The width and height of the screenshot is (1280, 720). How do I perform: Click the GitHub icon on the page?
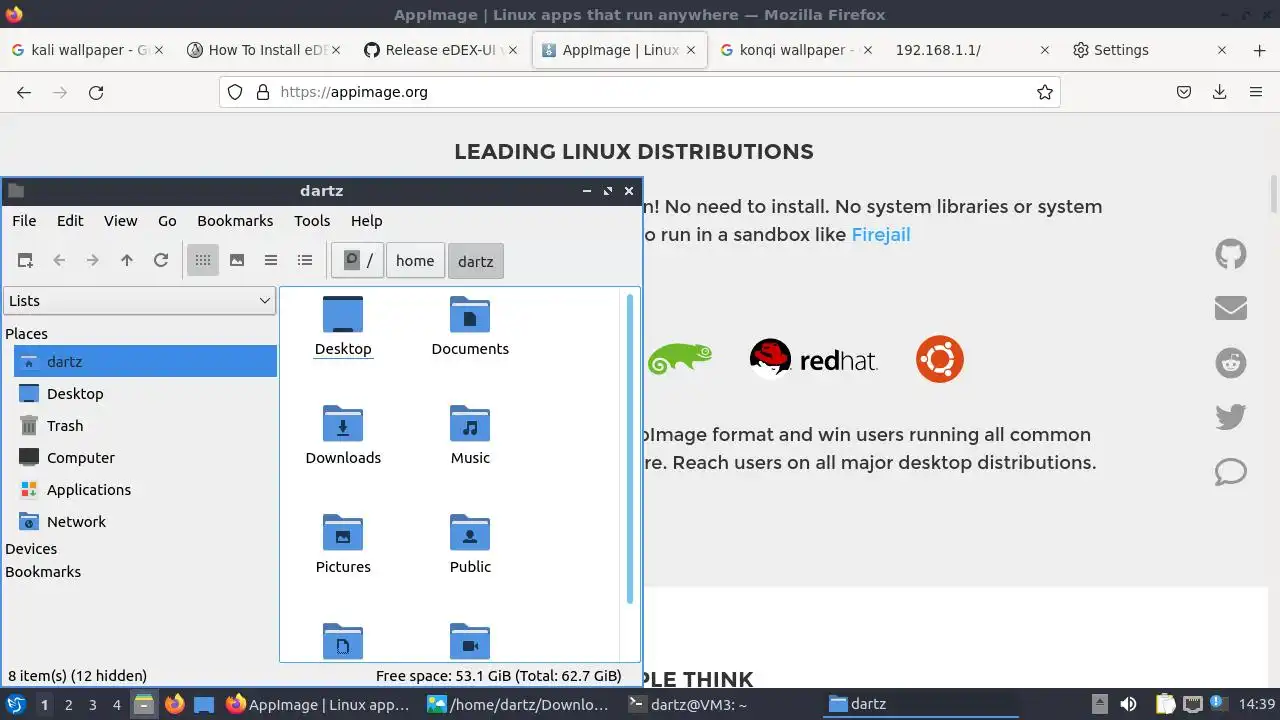(1231, 254)
